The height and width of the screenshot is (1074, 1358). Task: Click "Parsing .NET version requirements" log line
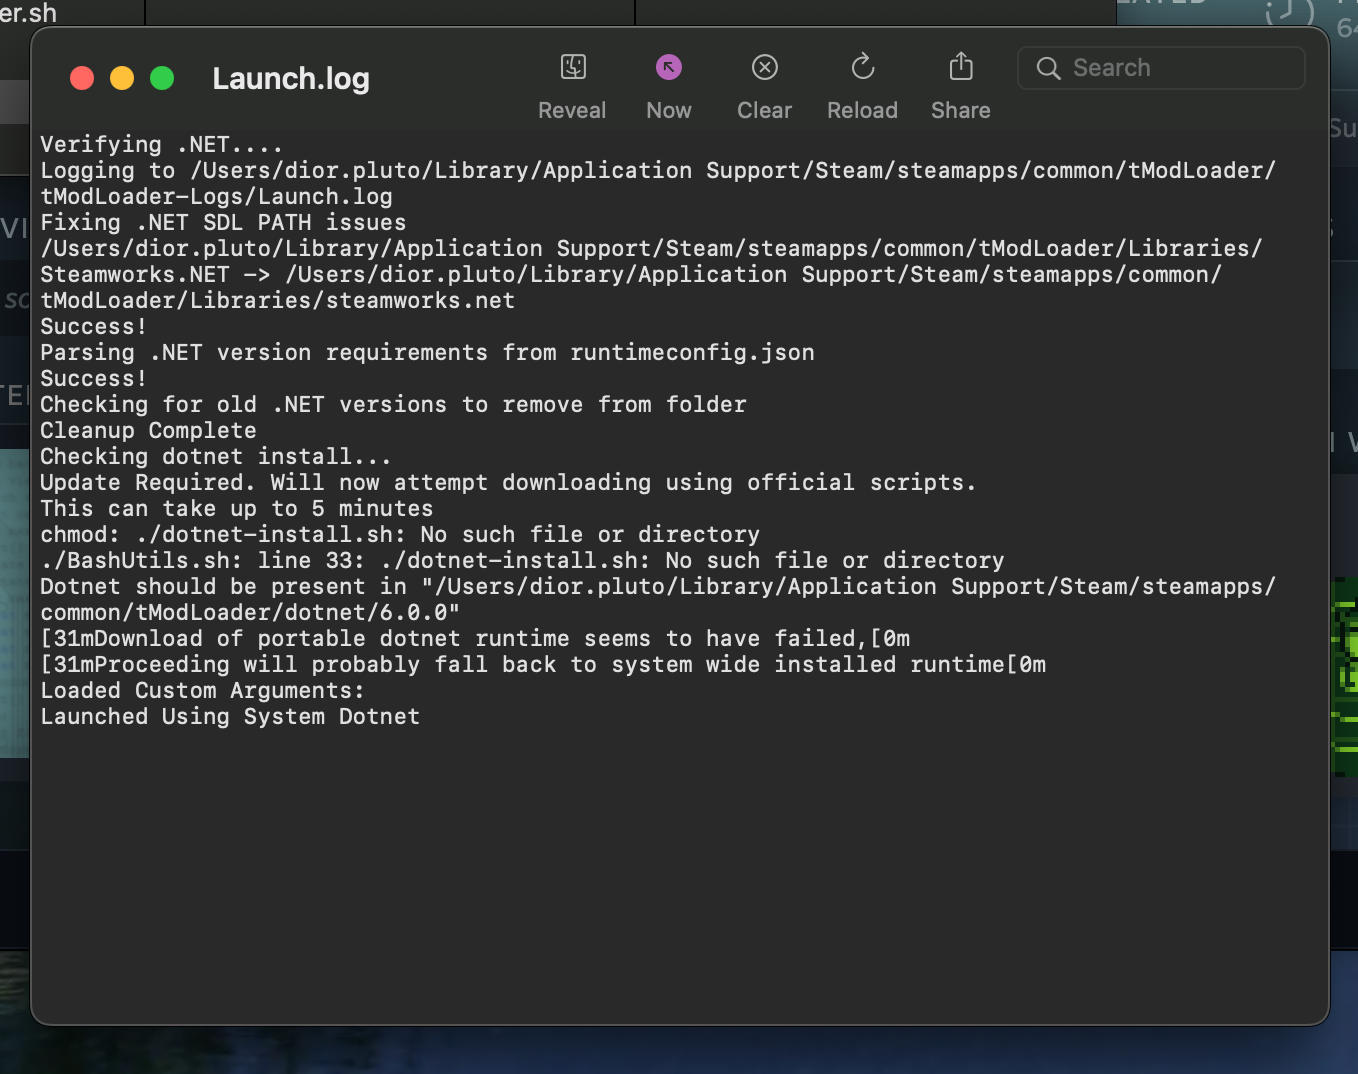click(x=427, y=353)
